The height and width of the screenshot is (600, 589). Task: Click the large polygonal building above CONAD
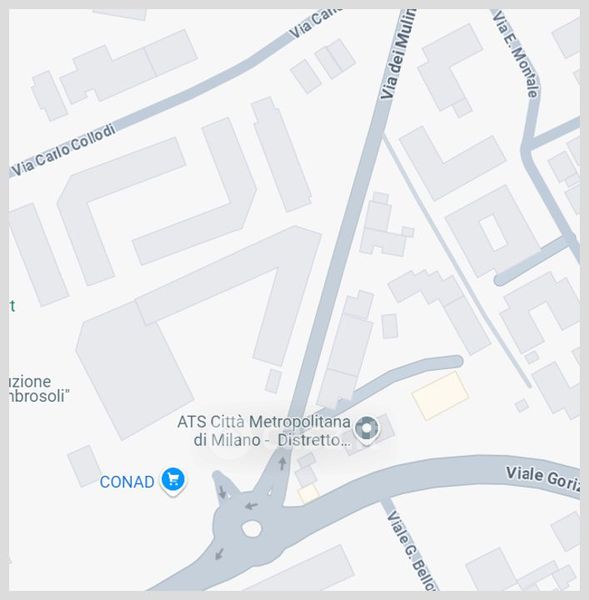tap(135, 370)
